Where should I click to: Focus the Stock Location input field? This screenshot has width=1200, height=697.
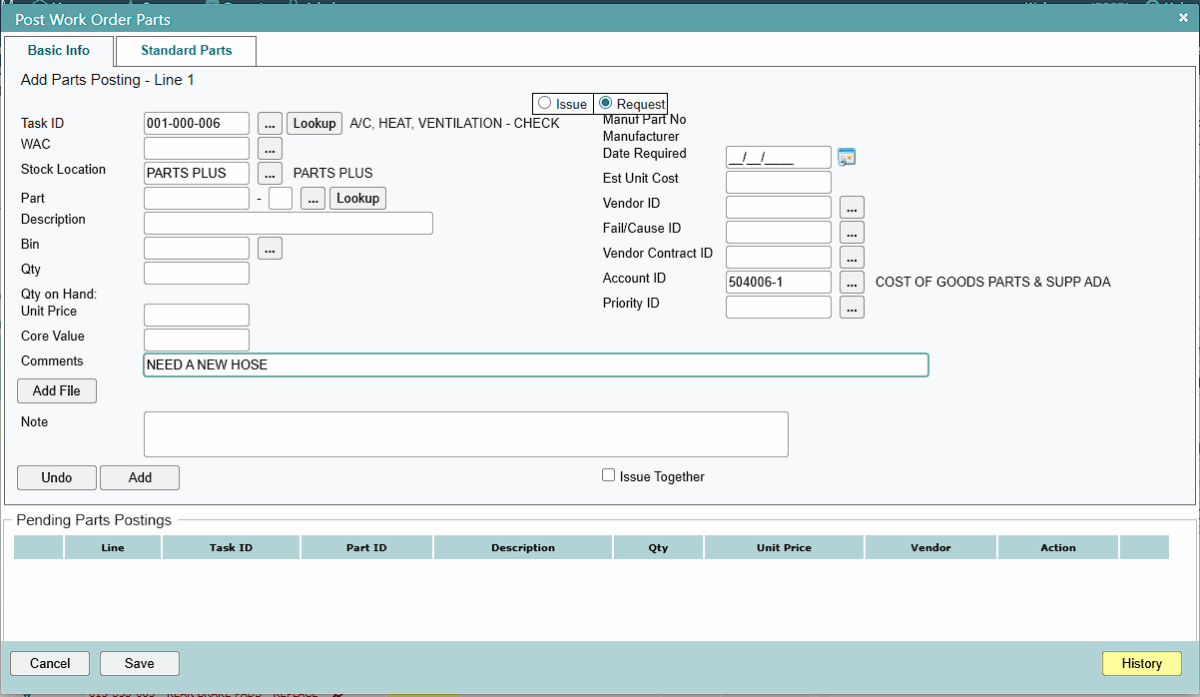click(197, 173)
